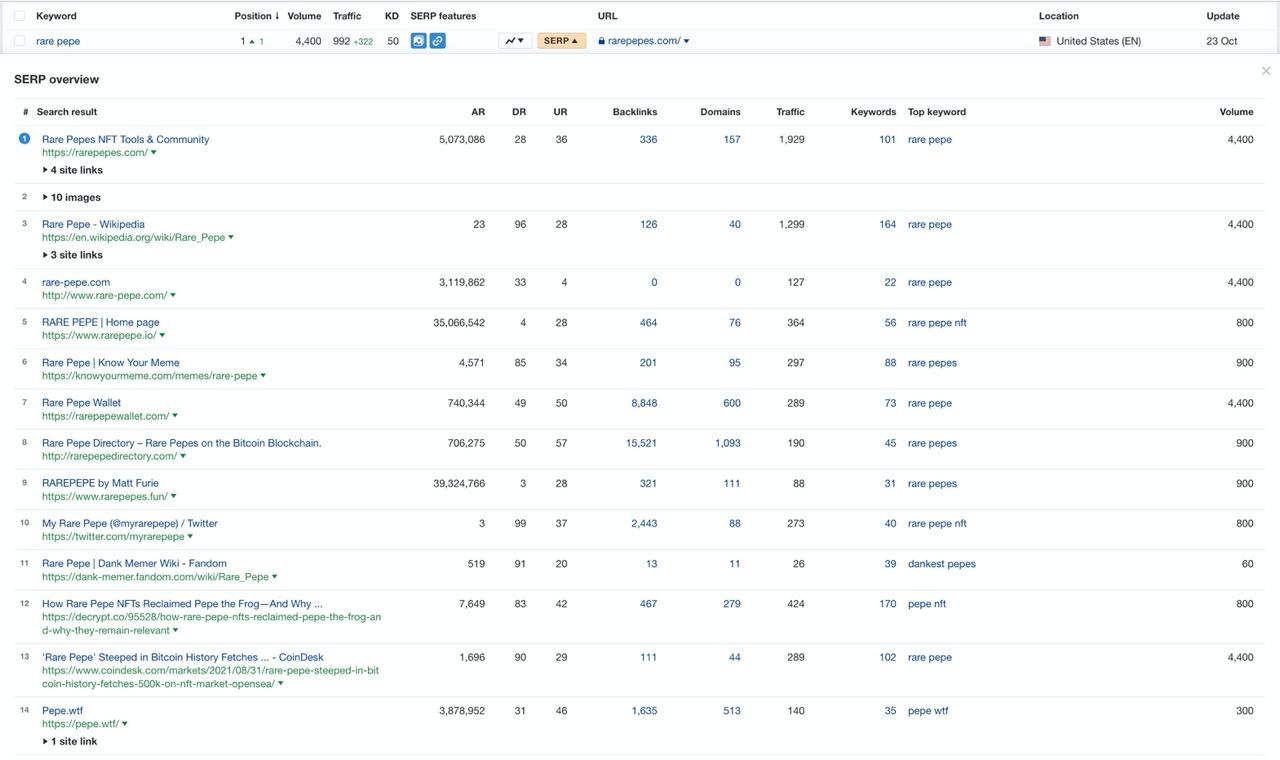Click top keyword 'pepe wtf'
Image resolution: width=1280 pixels, height=760 pixels.
928,711
